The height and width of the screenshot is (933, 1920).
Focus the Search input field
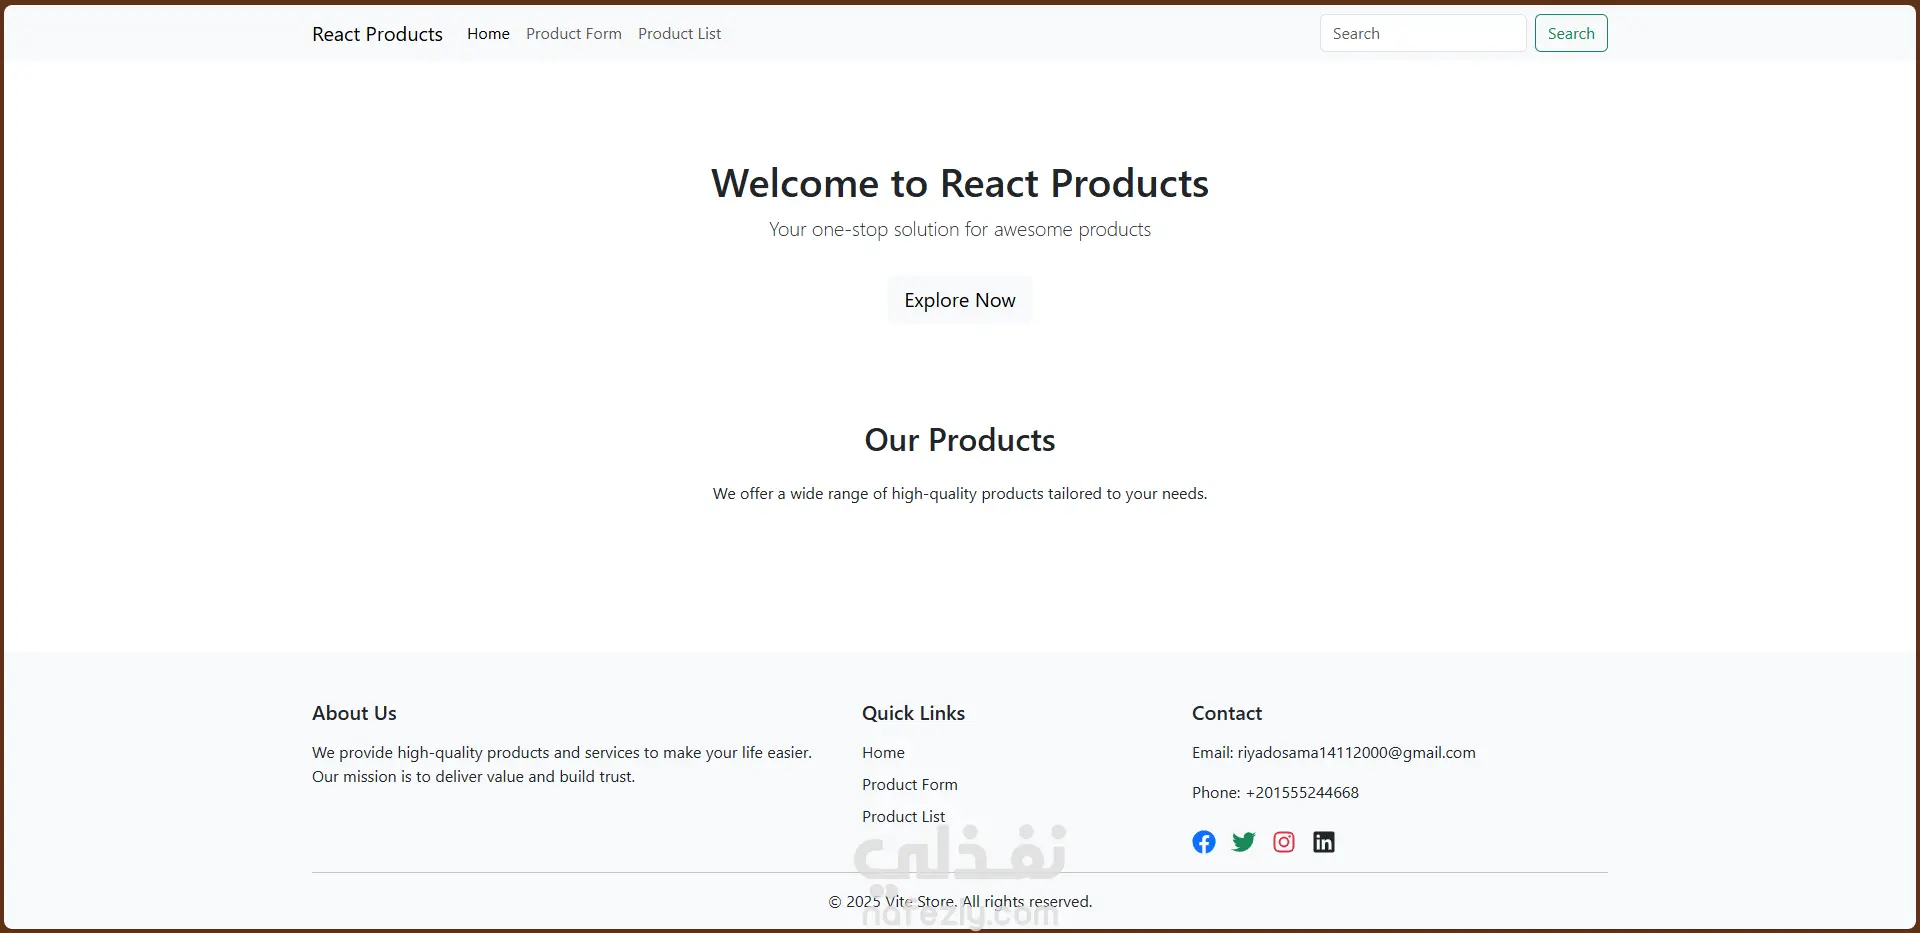[x=1422, y=34]
